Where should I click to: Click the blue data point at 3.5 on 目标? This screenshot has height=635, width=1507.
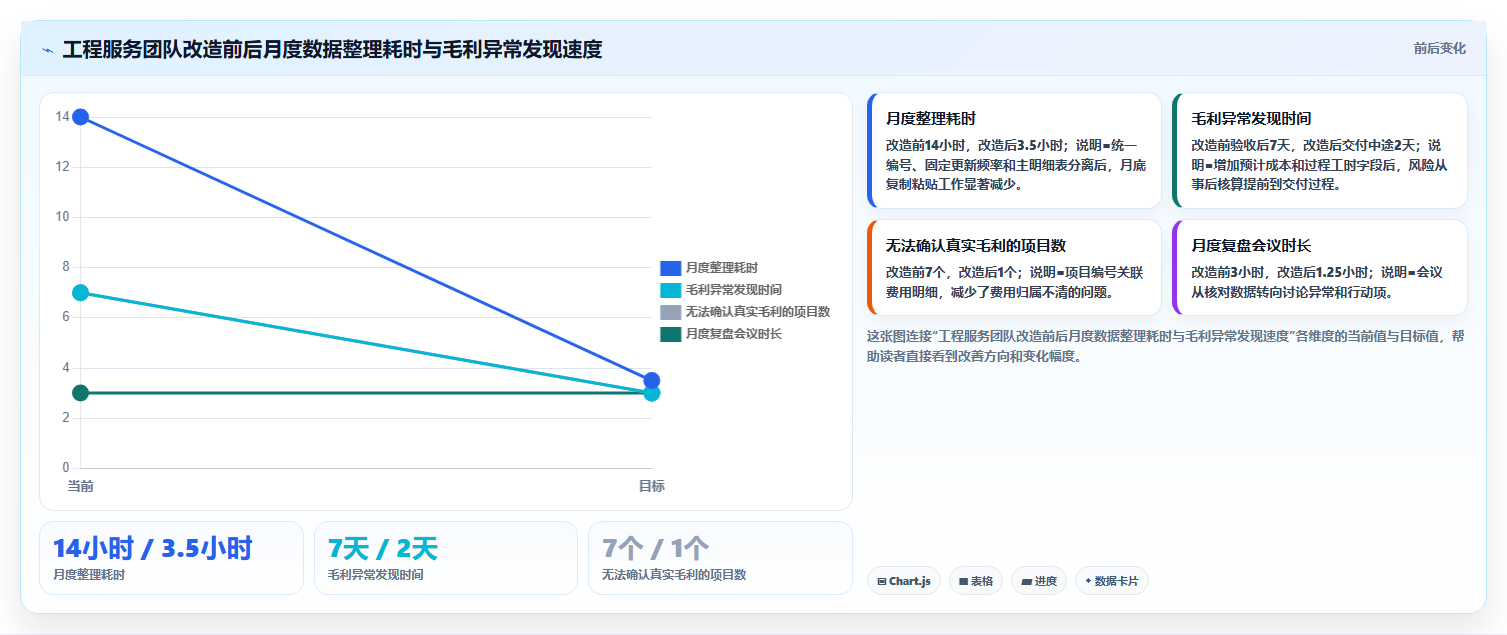(652, 380)
